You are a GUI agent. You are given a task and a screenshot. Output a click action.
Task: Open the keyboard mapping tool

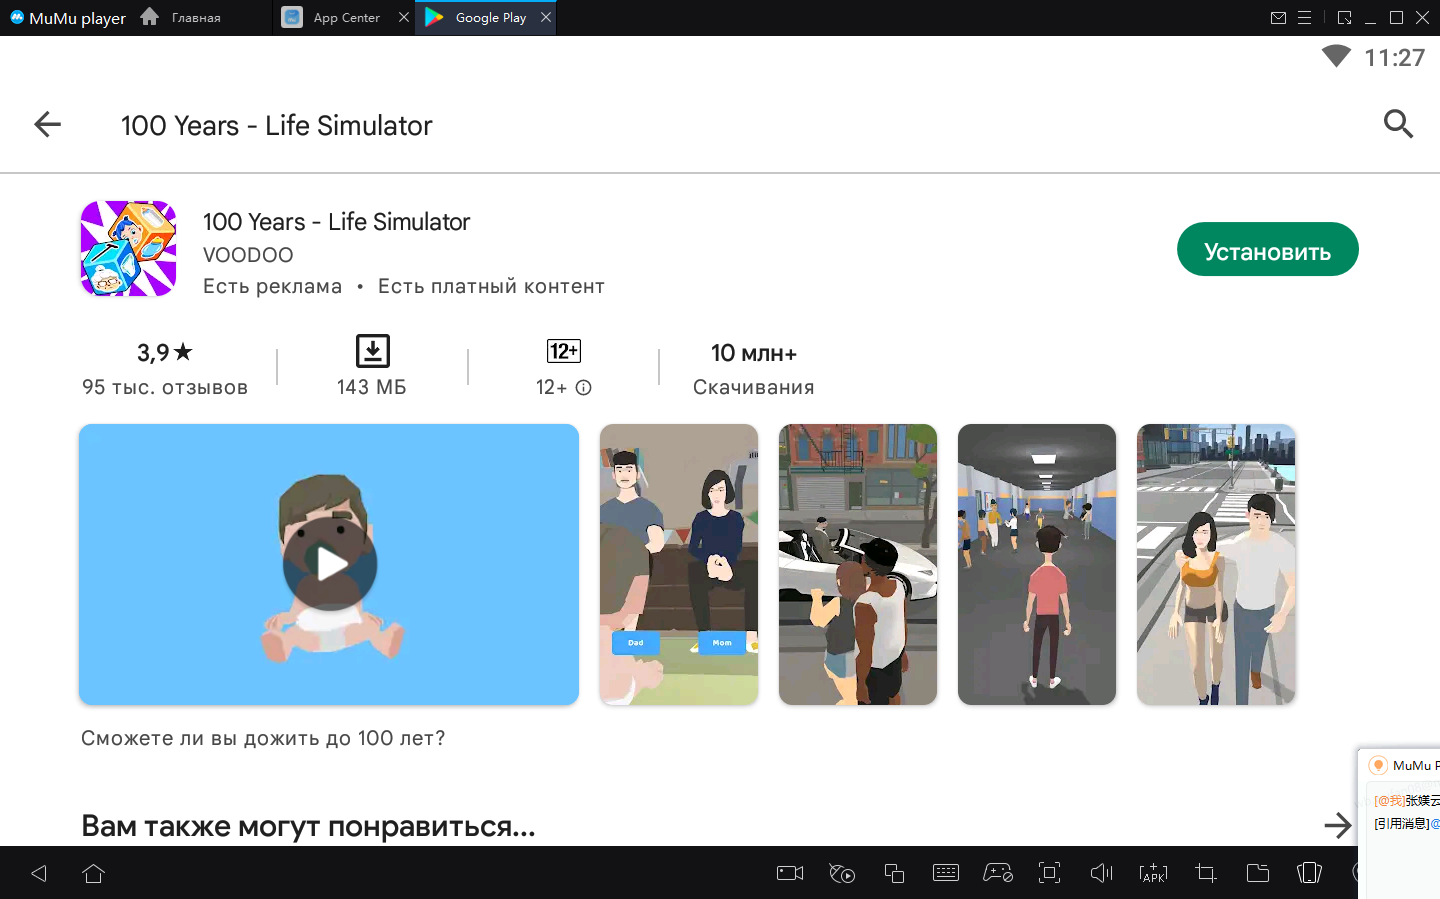pos(945,873)
